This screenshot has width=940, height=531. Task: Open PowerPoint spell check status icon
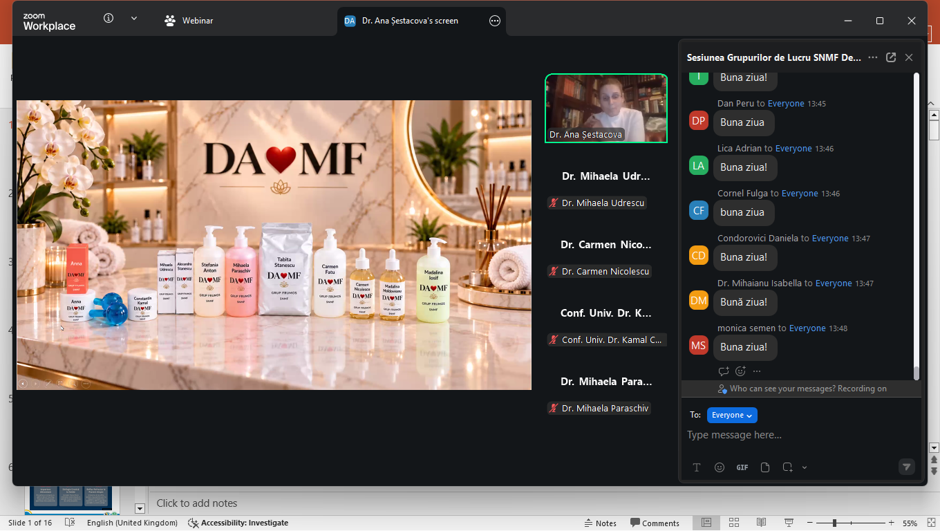coord(70,523)
